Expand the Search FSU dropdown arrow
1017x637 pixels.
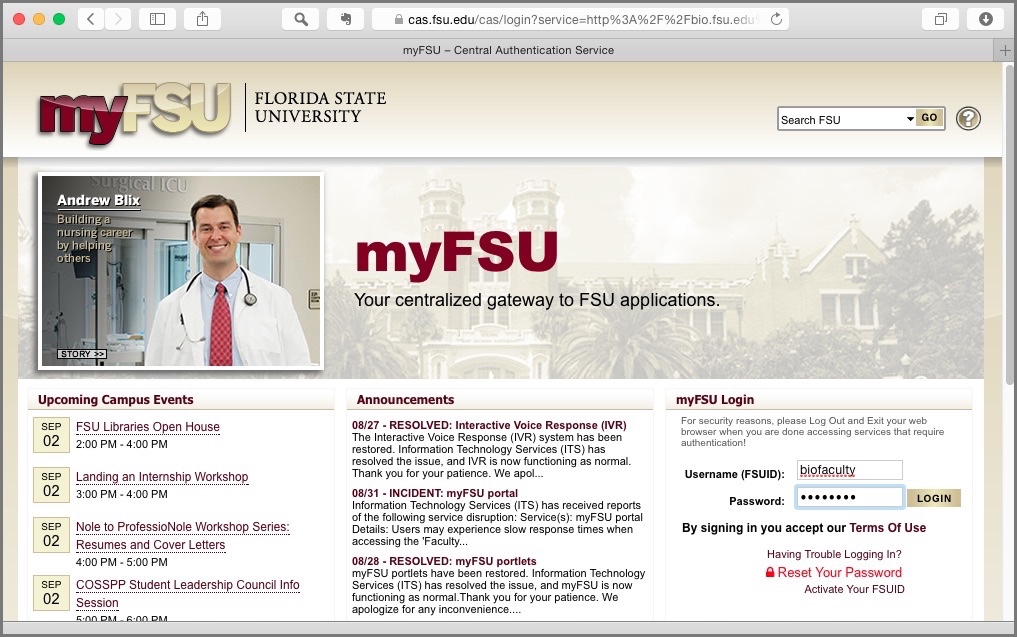pyautogui.click(x=910, y=119)
